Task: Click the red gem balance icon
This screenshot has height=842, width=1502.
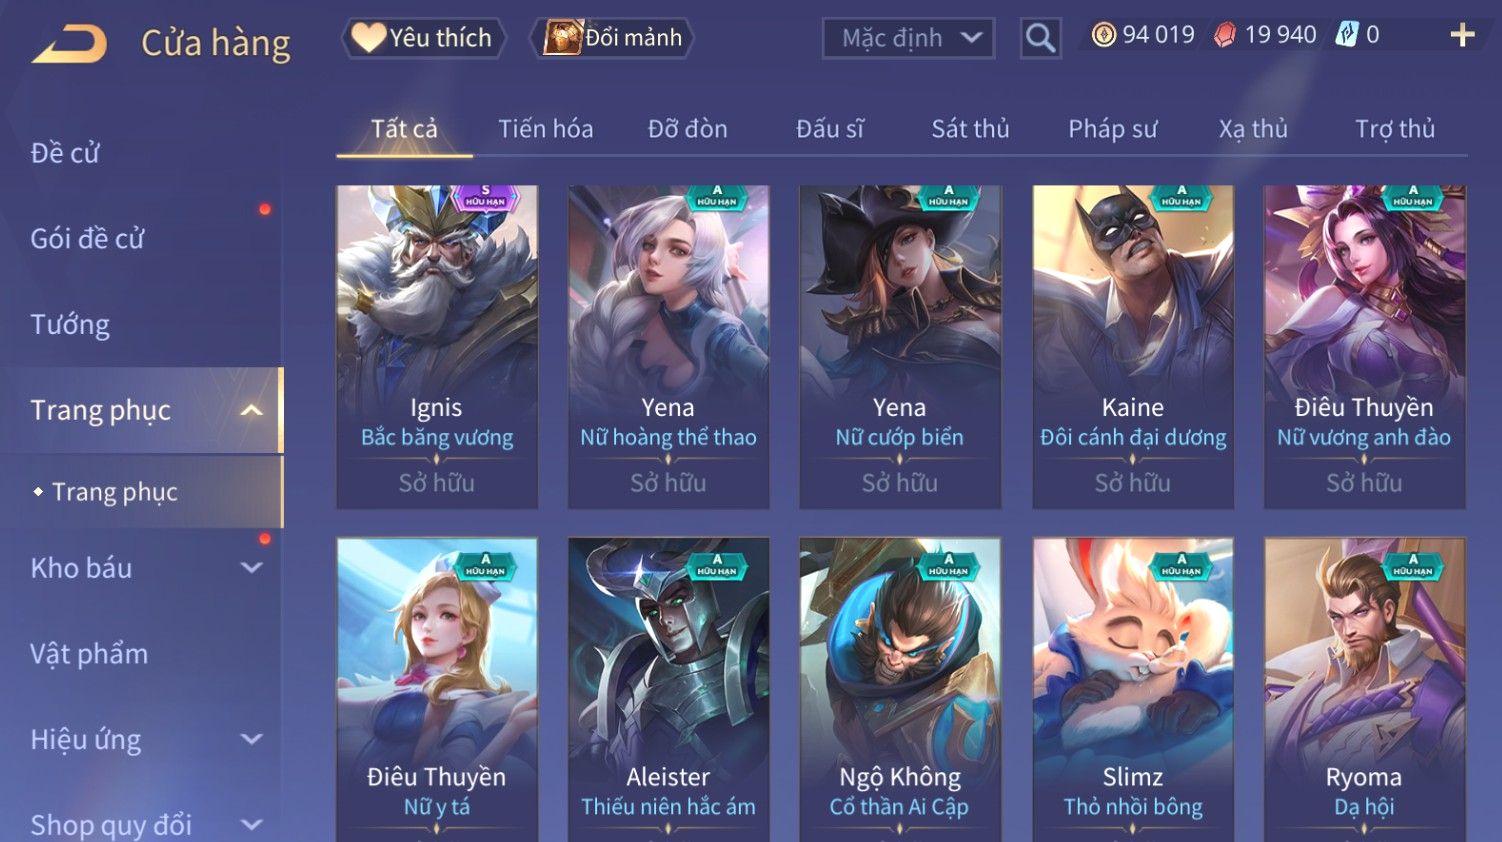Action: coord(1225,35)
